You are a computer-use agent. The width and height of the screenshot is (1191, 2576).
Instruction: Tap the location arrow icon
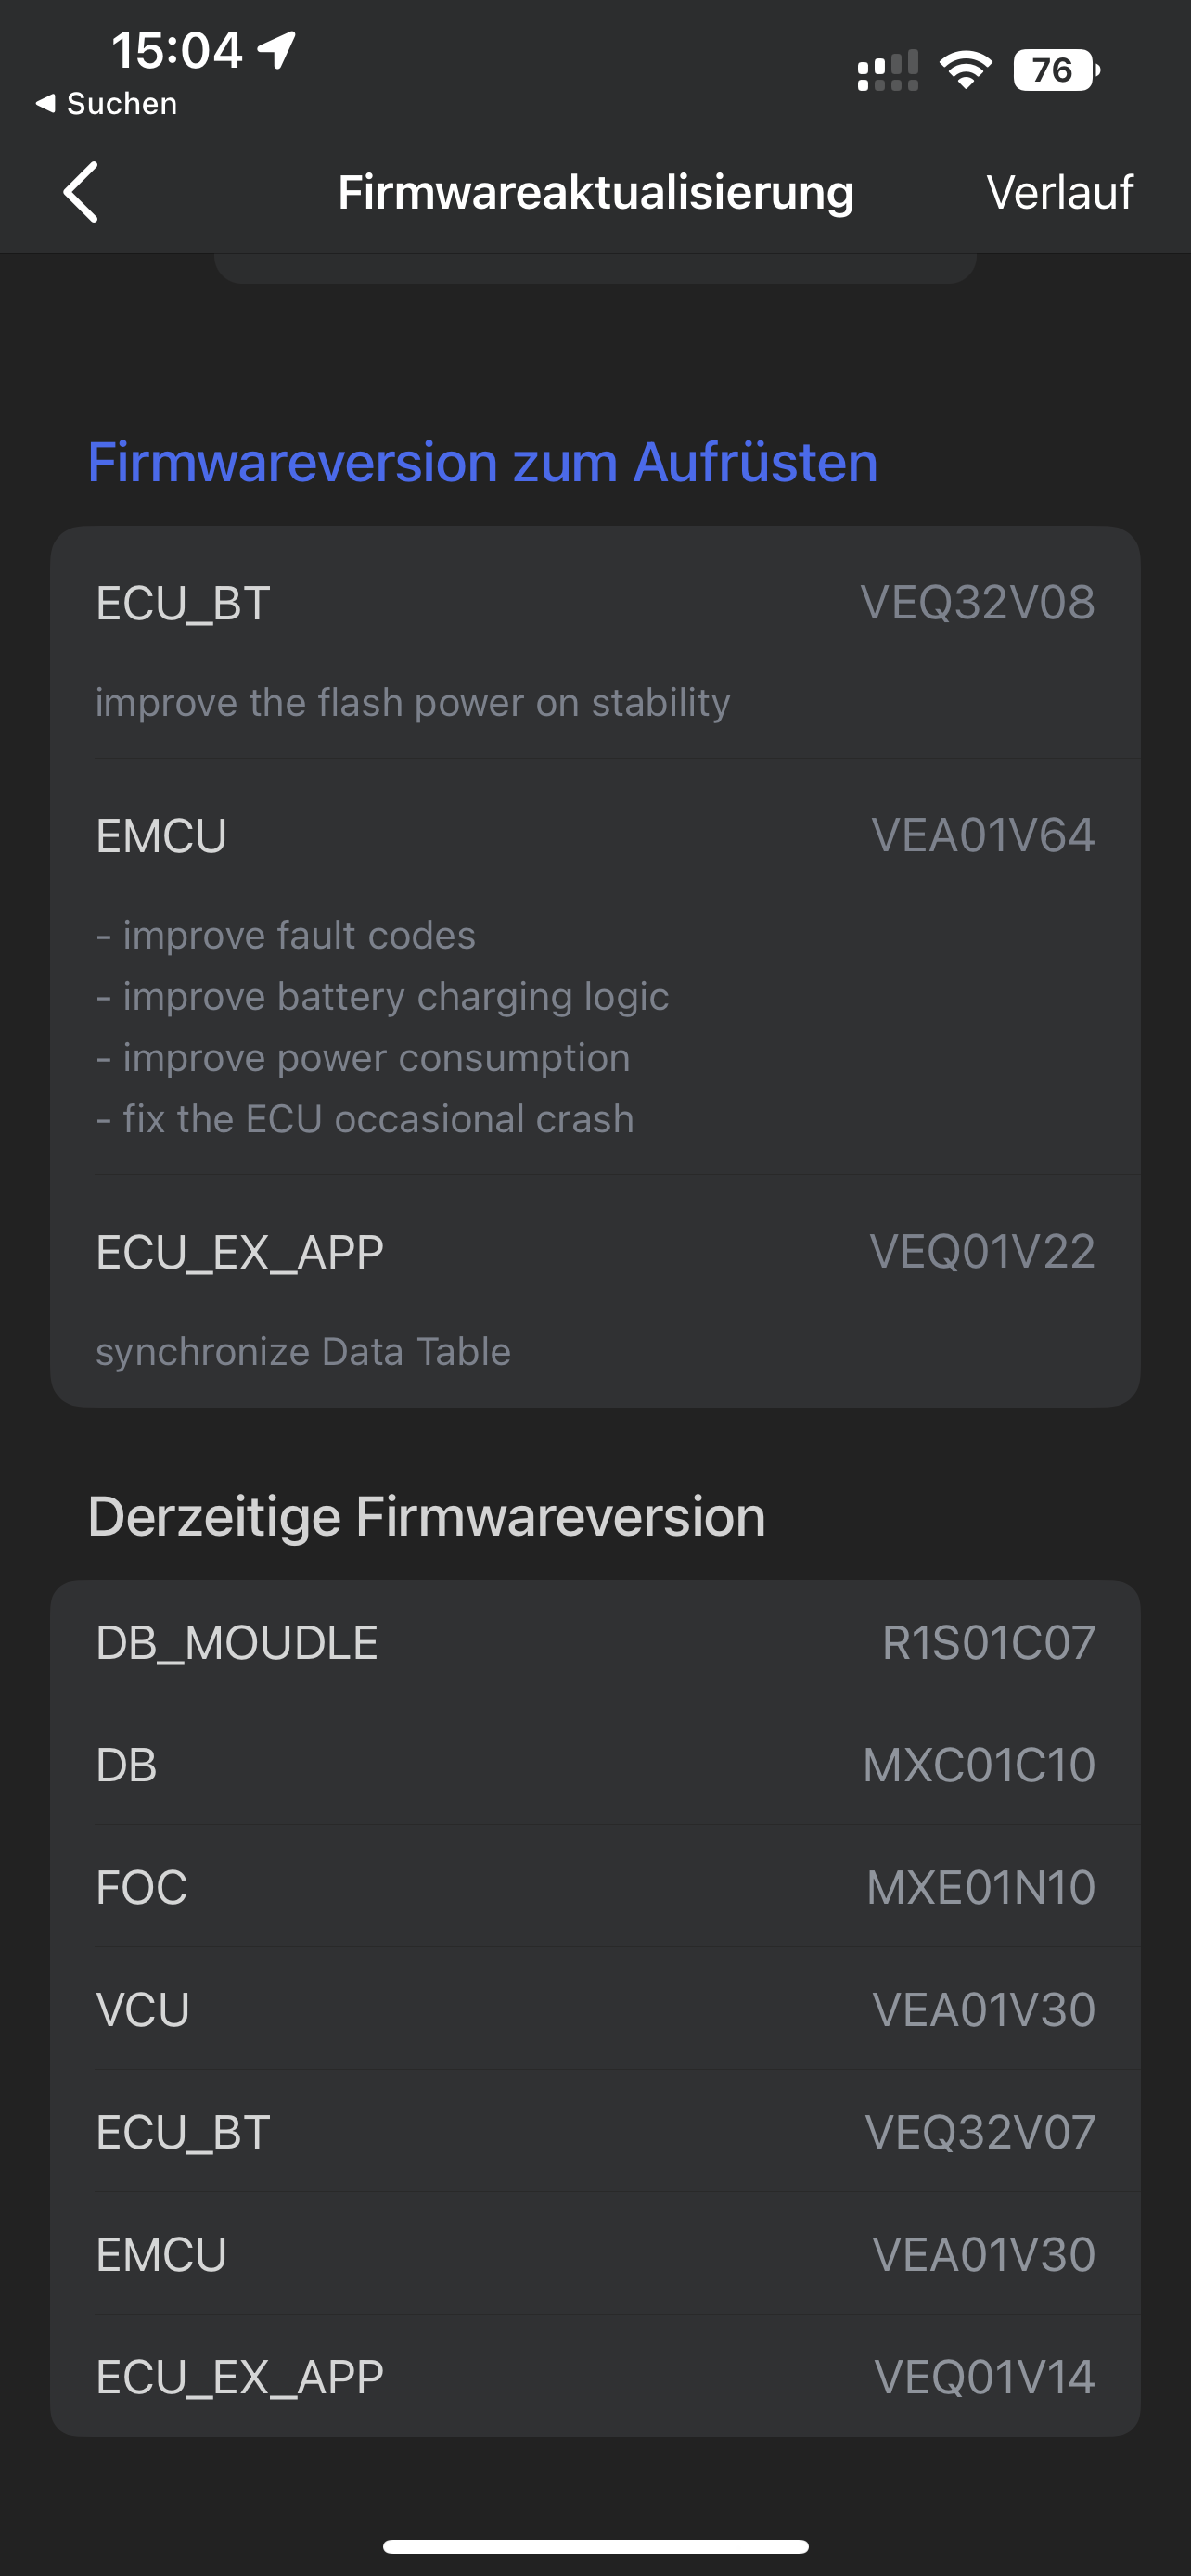click(x=276, y=49)
